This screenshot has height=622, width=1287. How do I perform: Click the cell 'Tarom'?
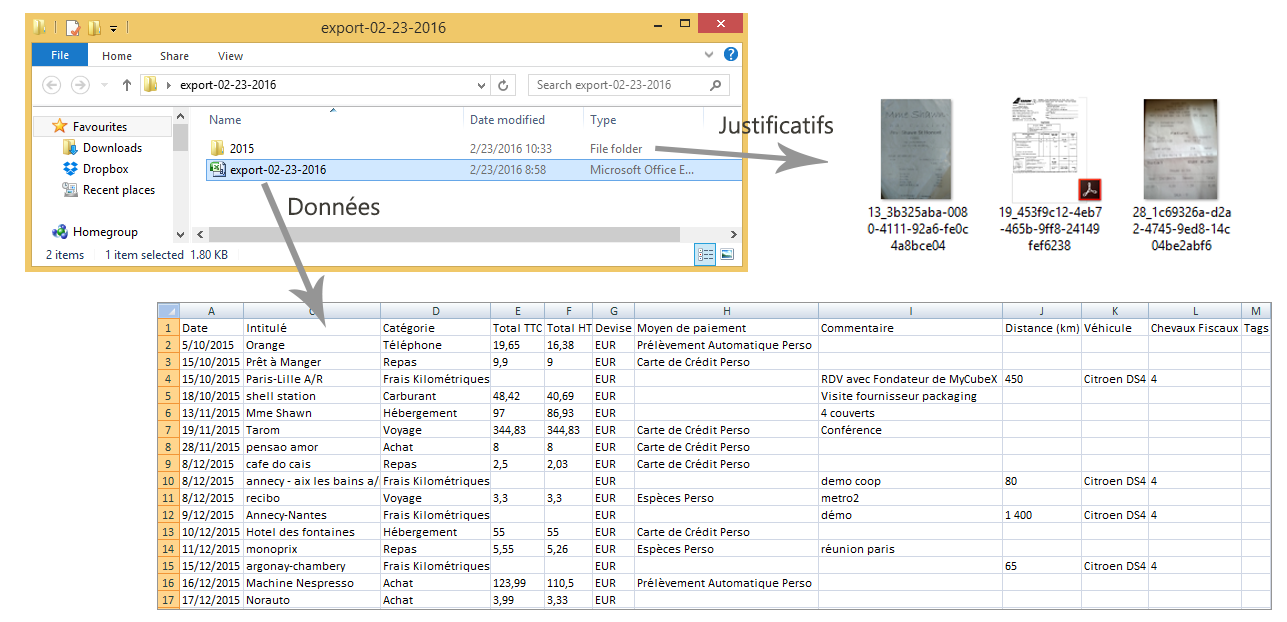[x=312, y=430]
